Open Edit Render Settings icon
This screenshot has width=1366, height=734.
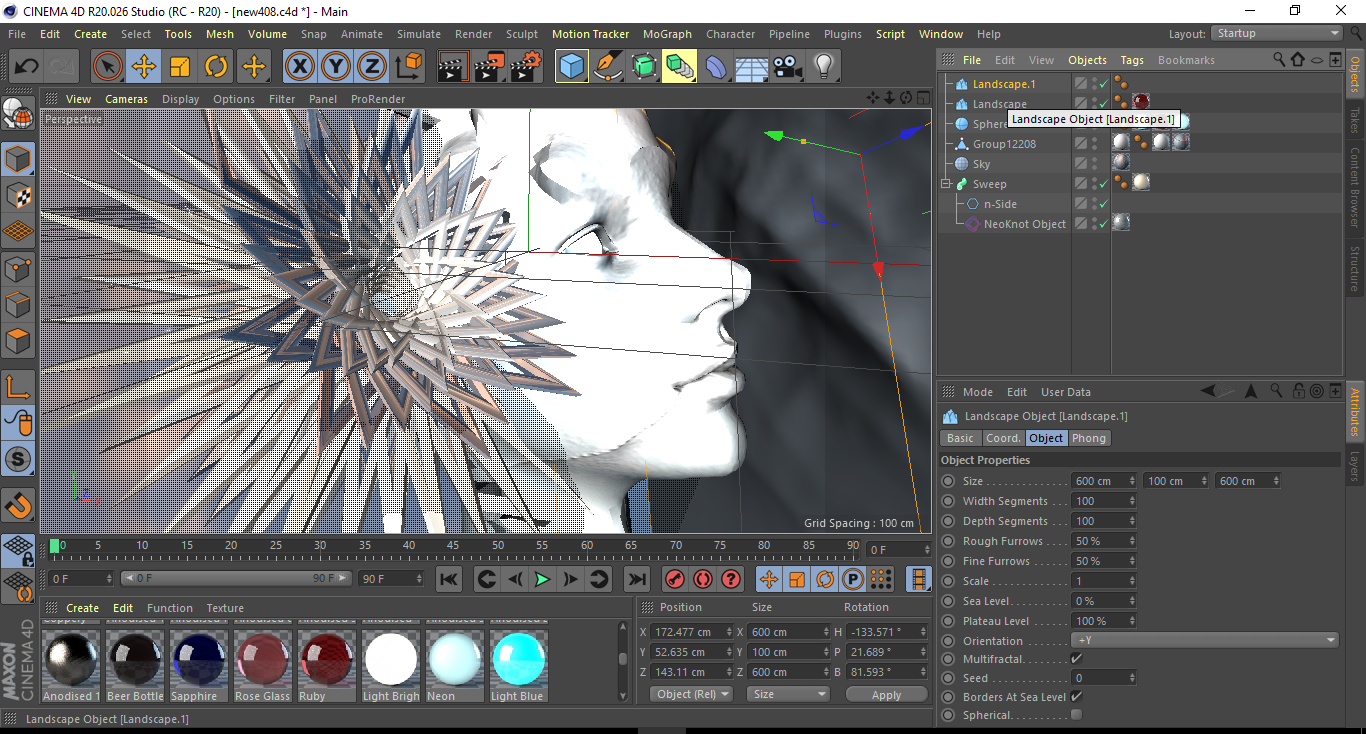(526, 67)
